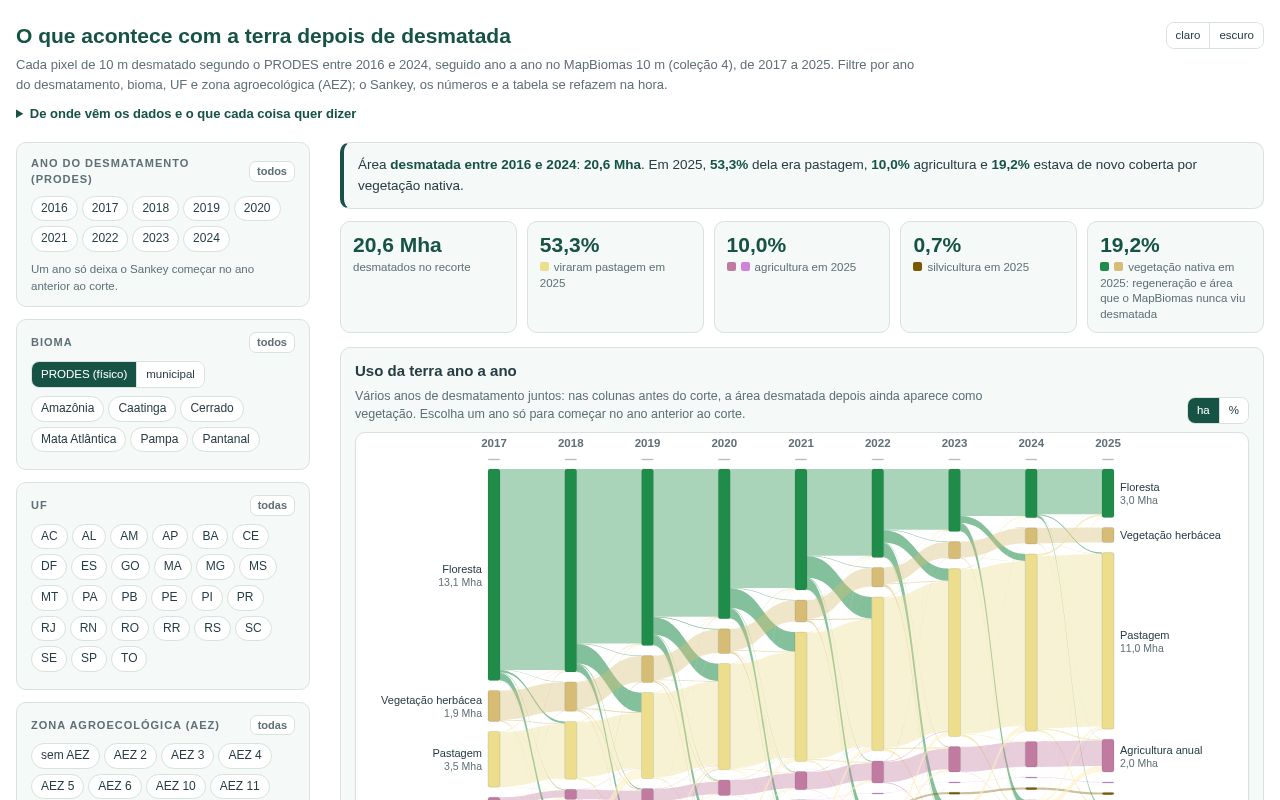The width and height of the screenshot is (1280, 800).
Task: Filter by the AC state chip
Action: tap(49, 536)
